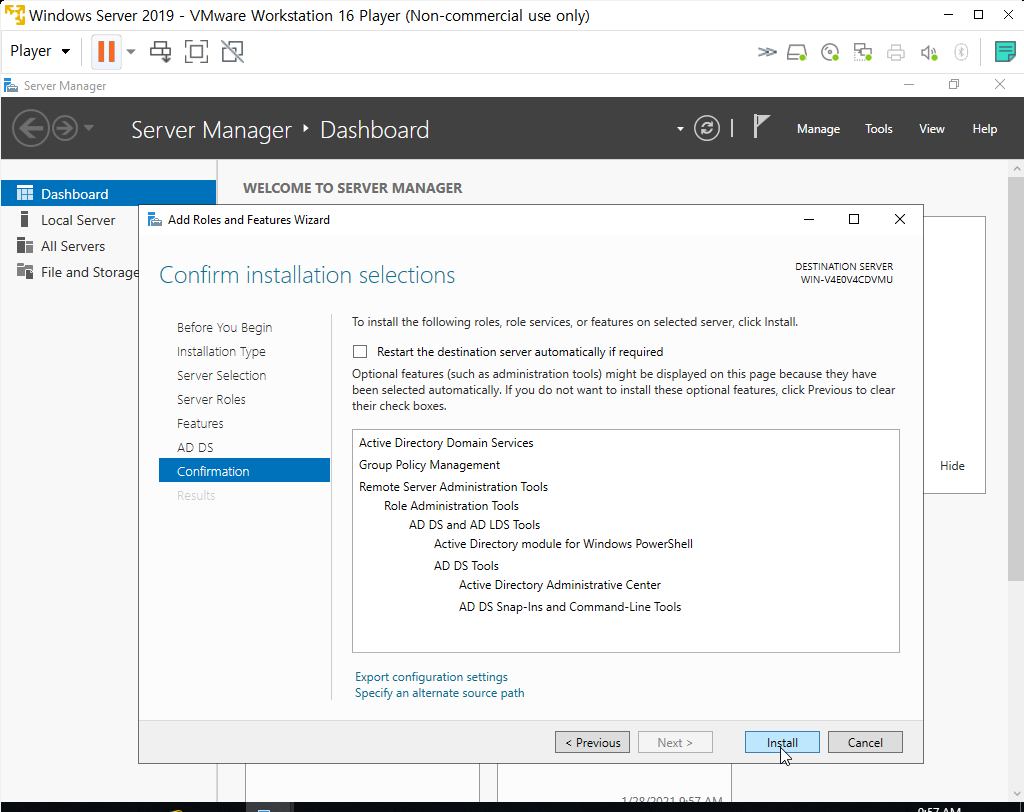Open the power options arrow next to pause
Screen dimensions: 1024x812
tap(131, 52)
